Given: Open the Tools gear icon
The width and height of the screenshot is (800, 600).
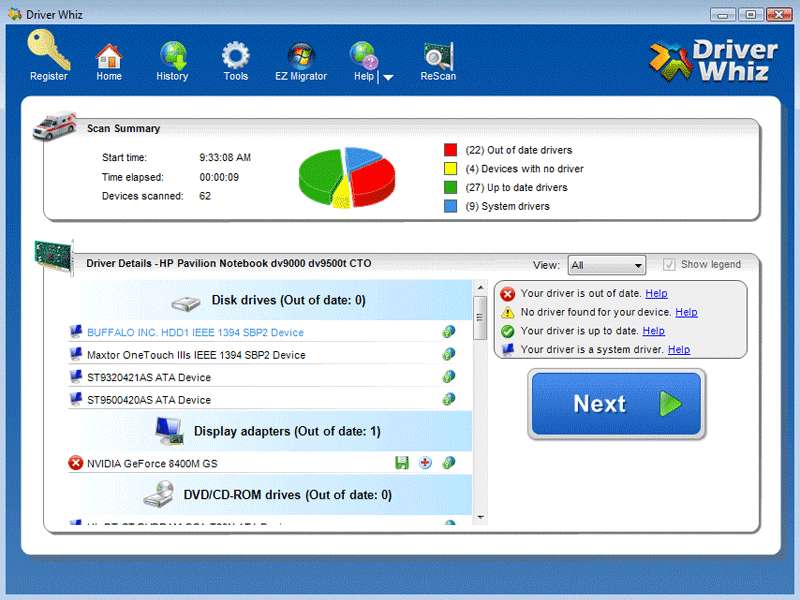Looking at the screenshot, I should 235,56.
